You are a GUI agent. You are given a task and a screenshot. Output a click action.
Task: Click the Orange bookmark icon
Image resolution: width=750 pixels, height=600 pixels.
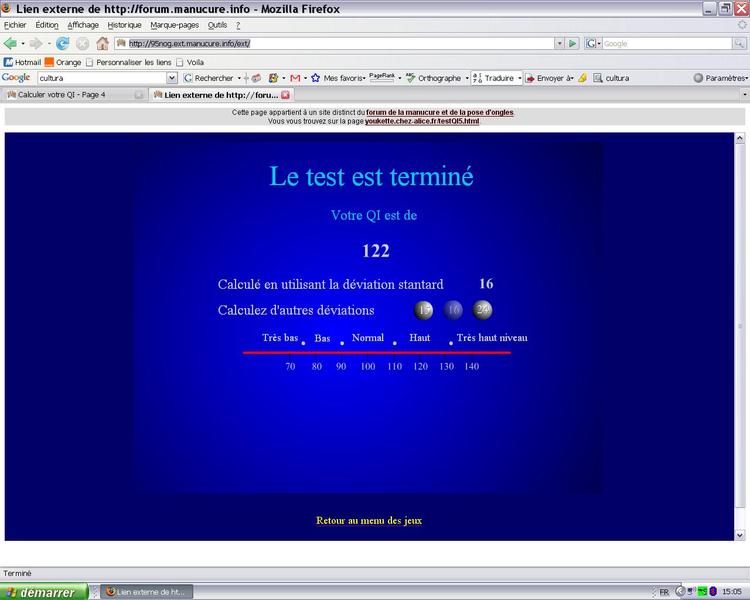pos(50,62)
